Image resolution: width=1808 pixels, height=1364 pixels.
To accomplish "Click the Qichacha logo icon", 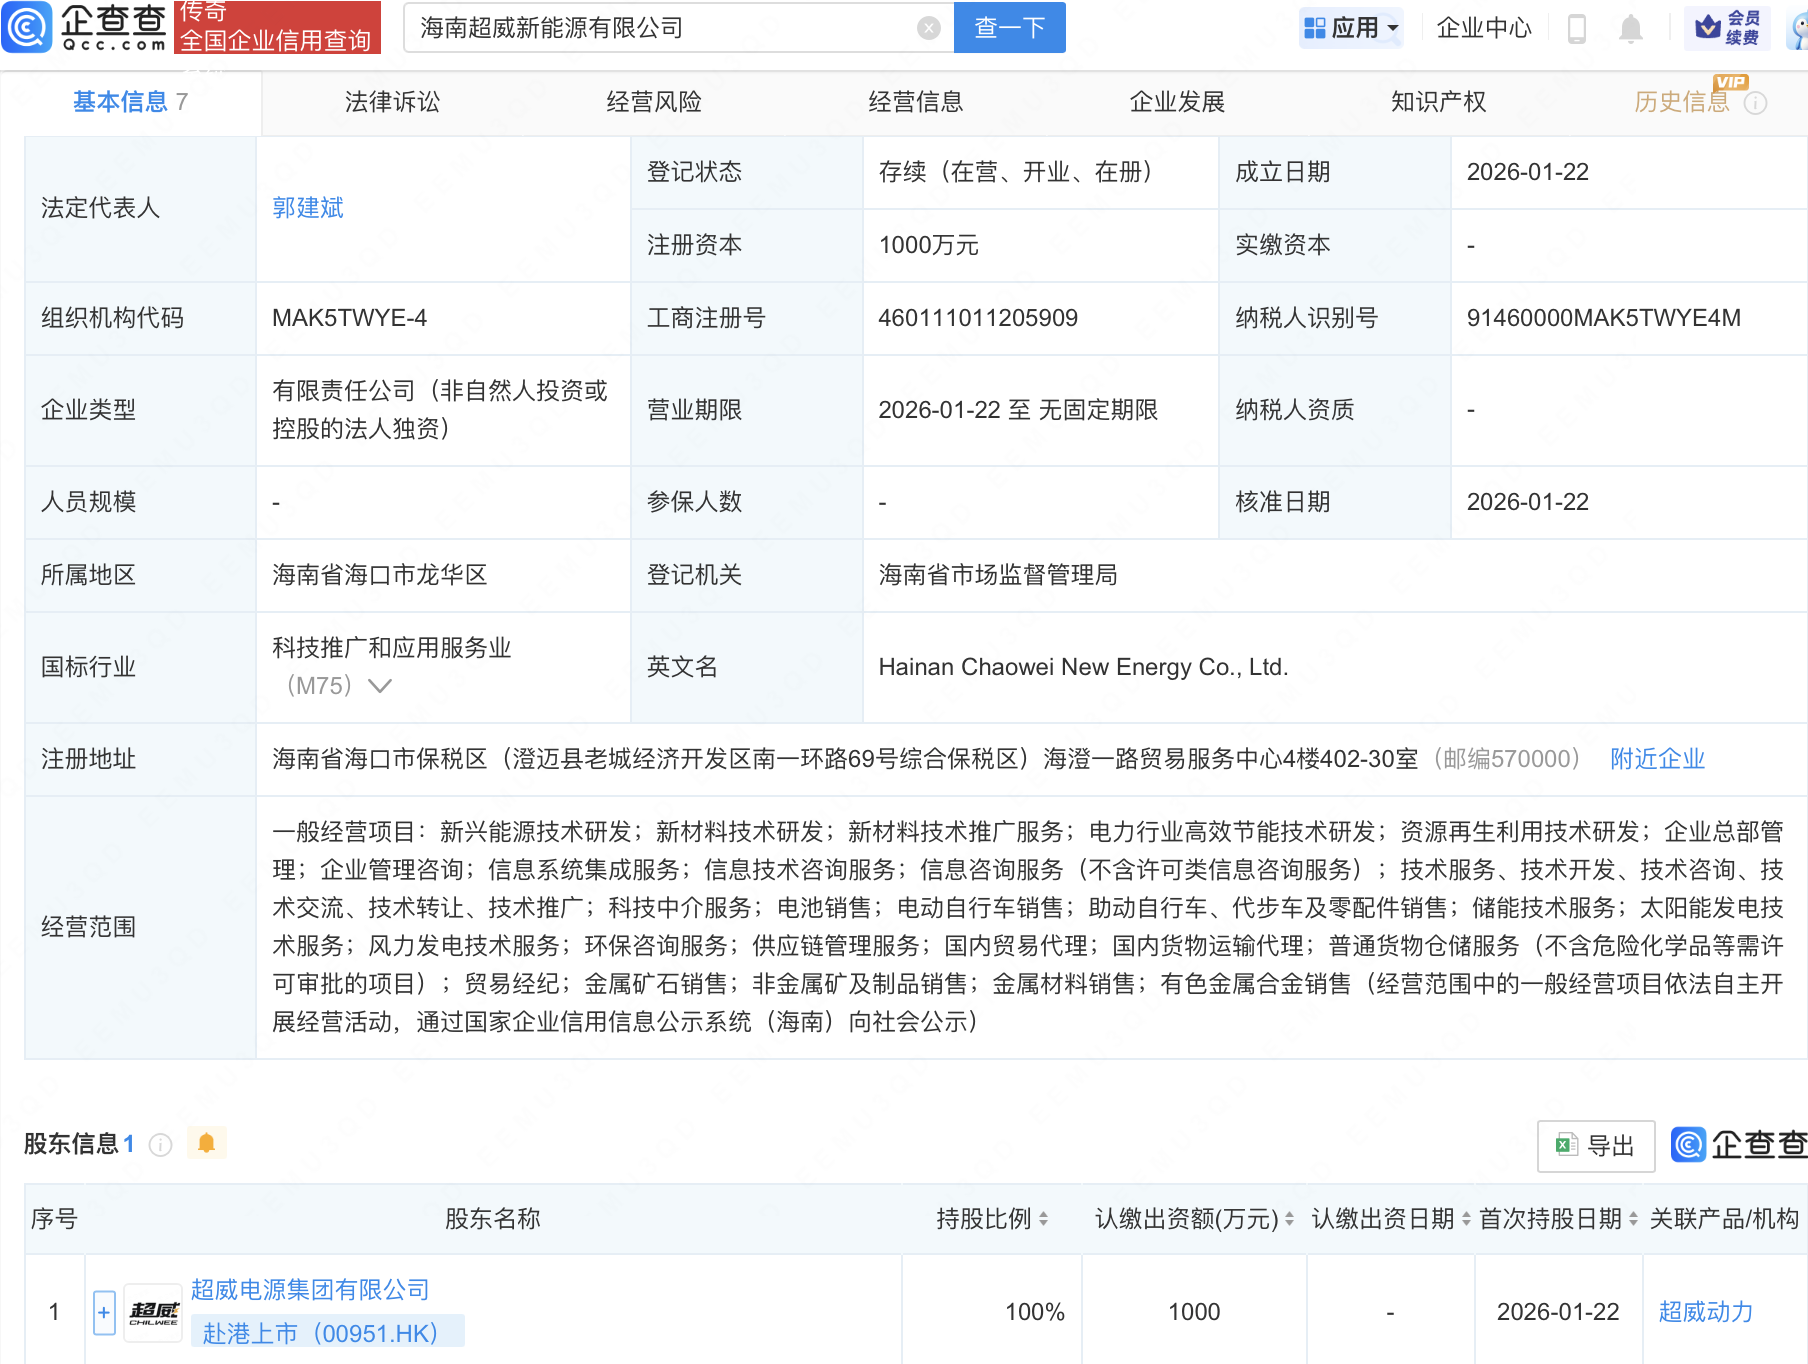I will (x=27, y=27).
